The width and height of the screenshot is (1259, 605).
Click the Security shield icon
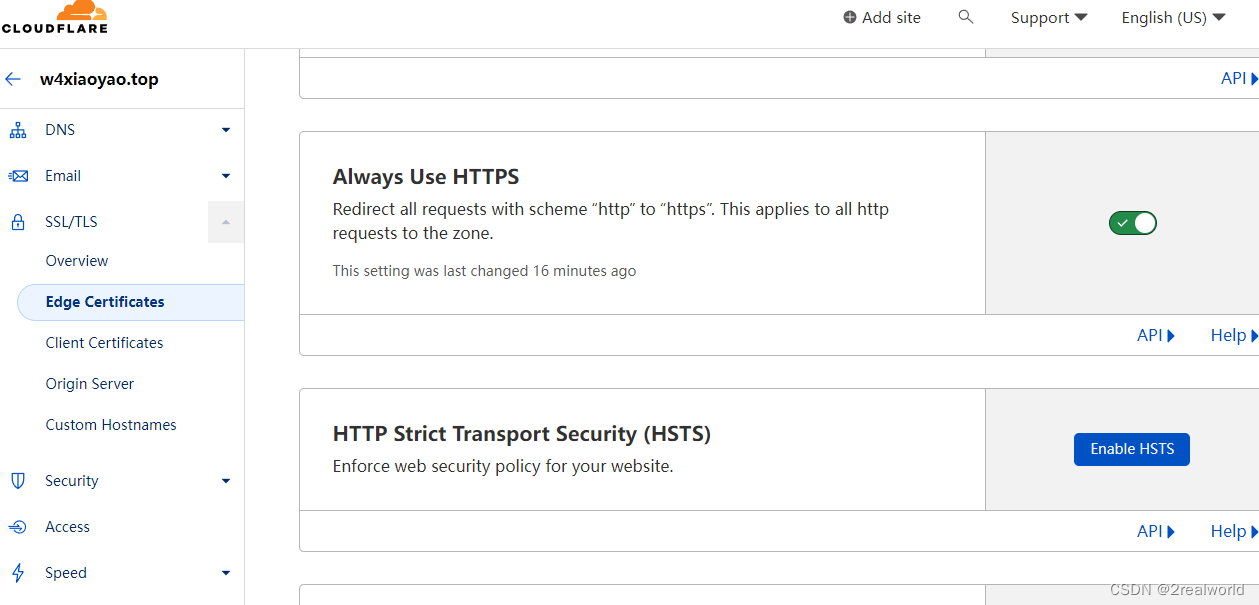[18, 481]
